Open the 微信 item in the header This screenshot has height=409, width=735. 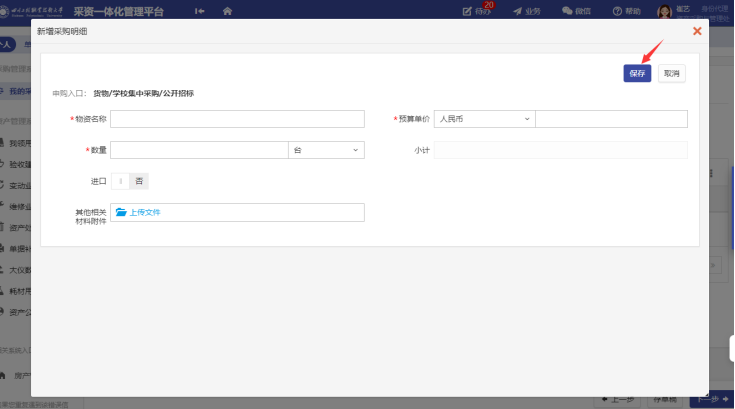[577, 11]
